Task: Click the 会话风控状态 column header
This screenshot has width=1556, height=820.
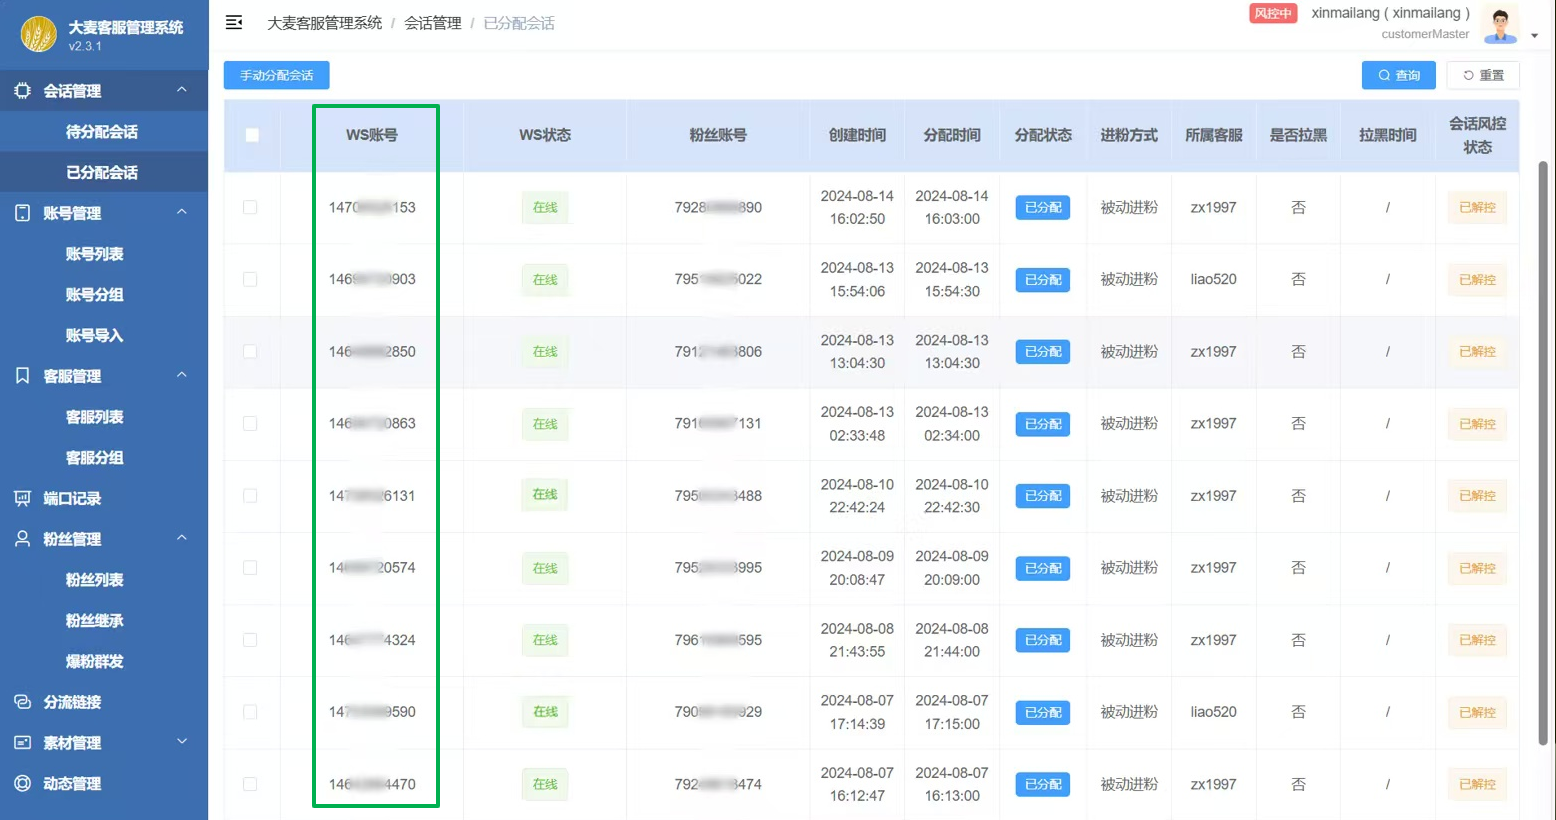Action: pos(1477,135)
